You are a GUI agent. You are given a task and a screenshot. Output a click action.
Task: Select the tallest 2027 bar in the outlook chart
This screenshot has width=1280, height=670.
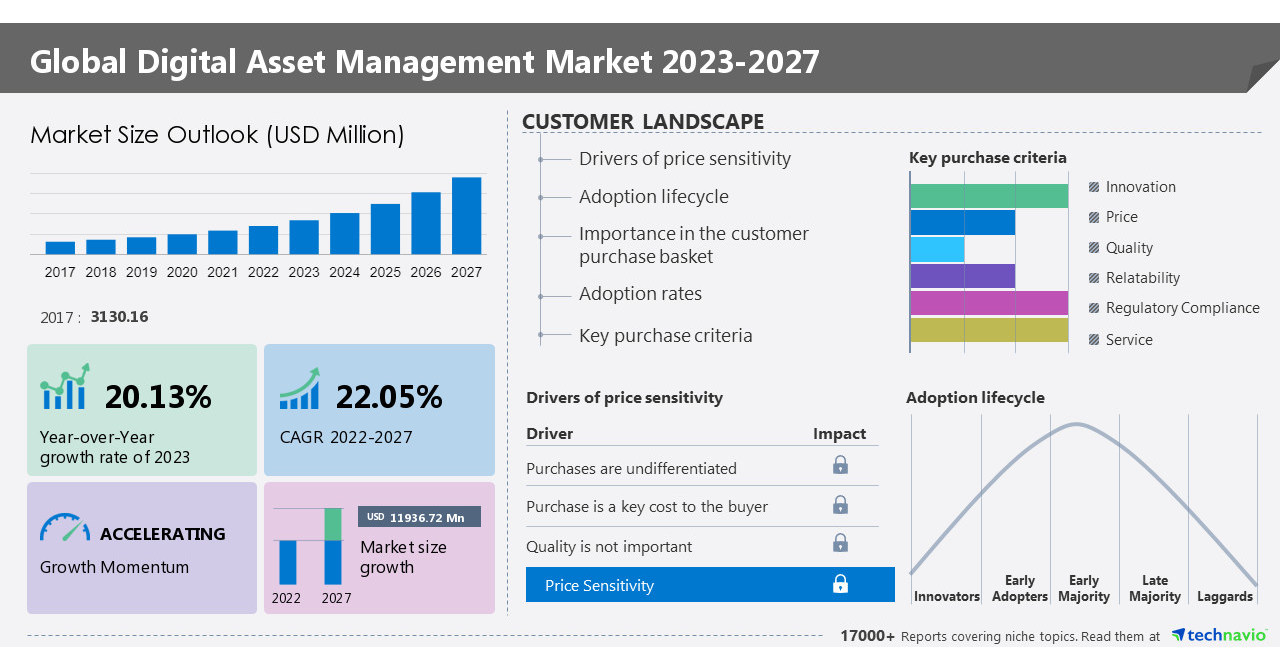[466, 215]
